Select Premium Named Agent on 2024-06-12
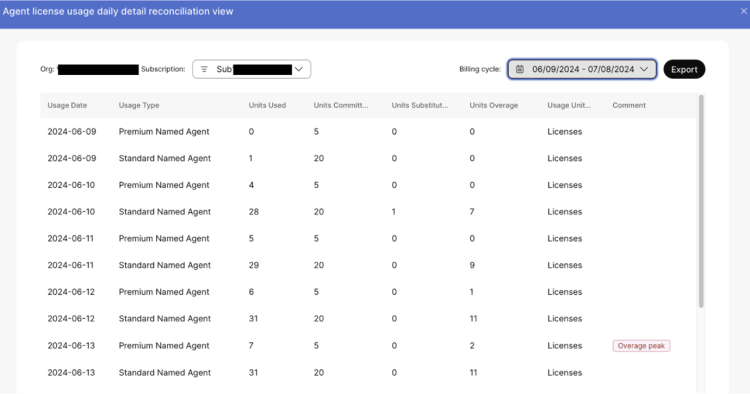 tap(164, 292)
